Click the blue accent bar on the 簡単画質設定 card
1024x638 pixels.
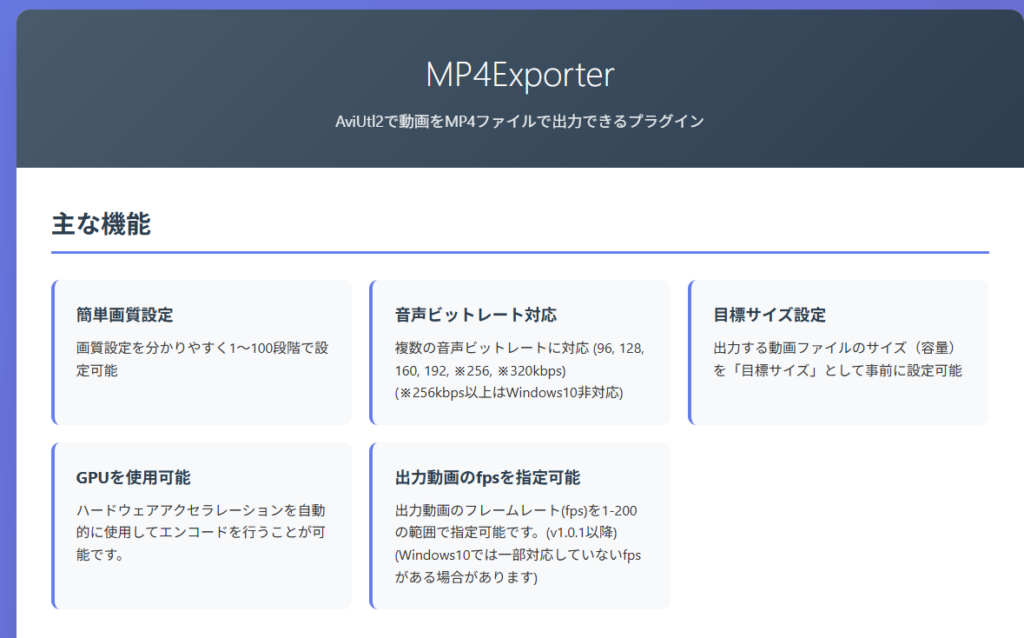pos(55,350)
